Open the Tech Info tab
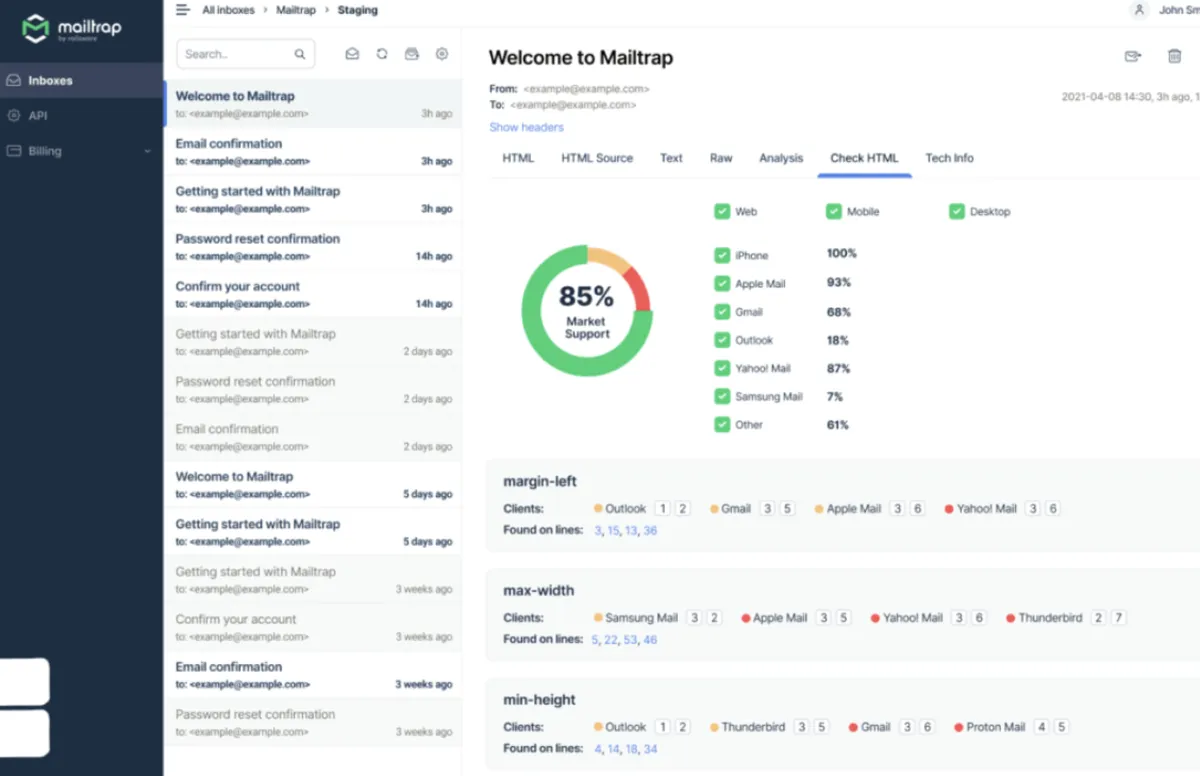Image resolution: width=1200 pixels, height=776 pixels. [x=949, y=158]
